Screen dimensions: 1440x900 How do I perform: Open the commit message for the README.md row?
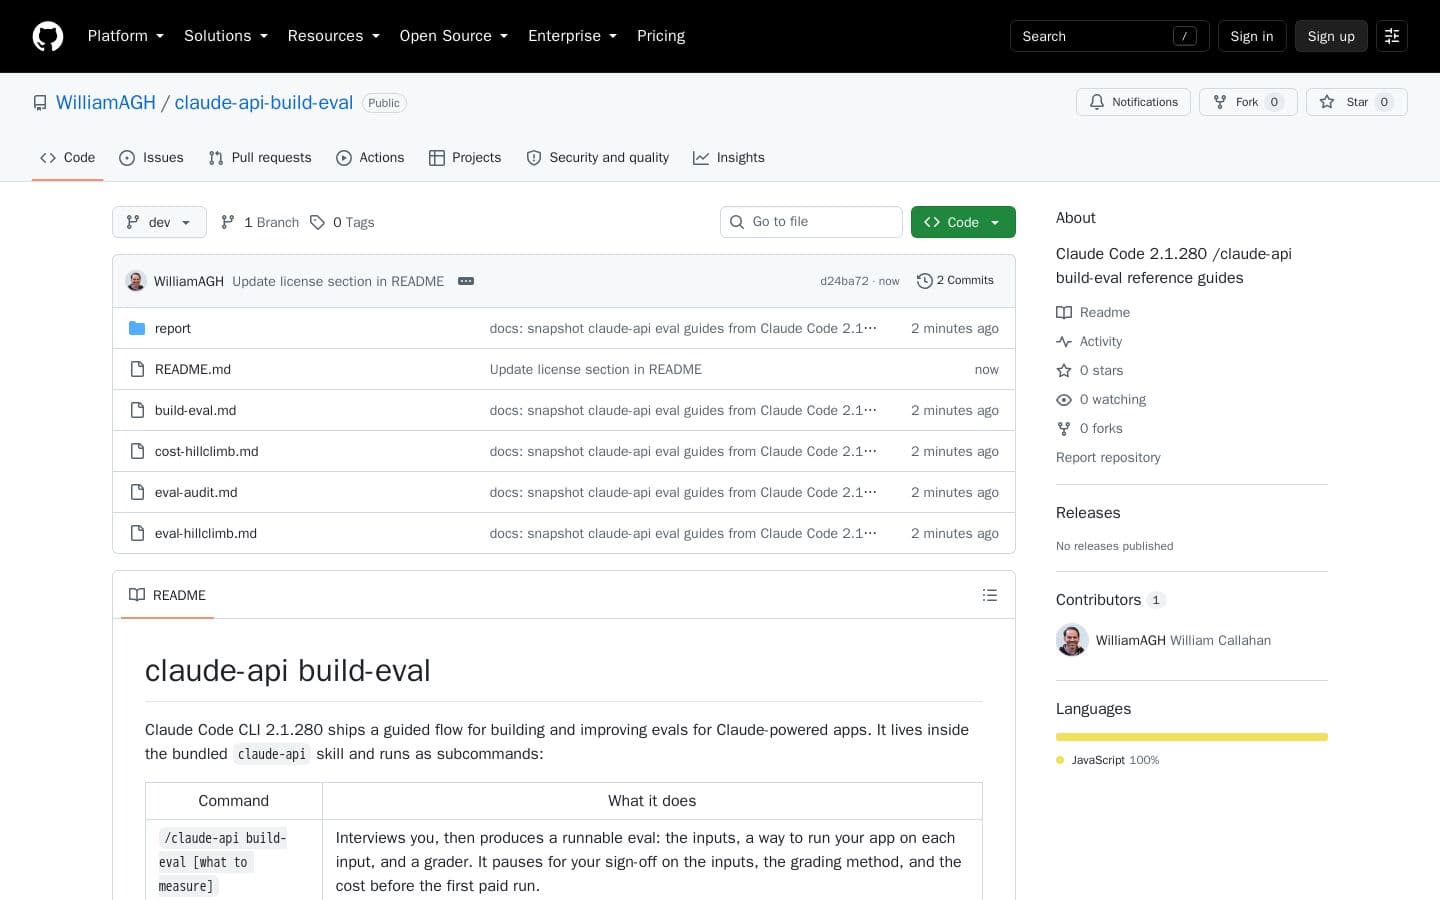click(596, 369)
